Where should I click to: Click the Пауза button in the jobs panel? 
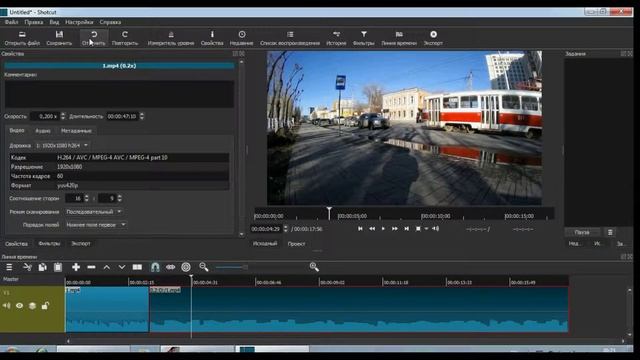click(x=582, y=232)
